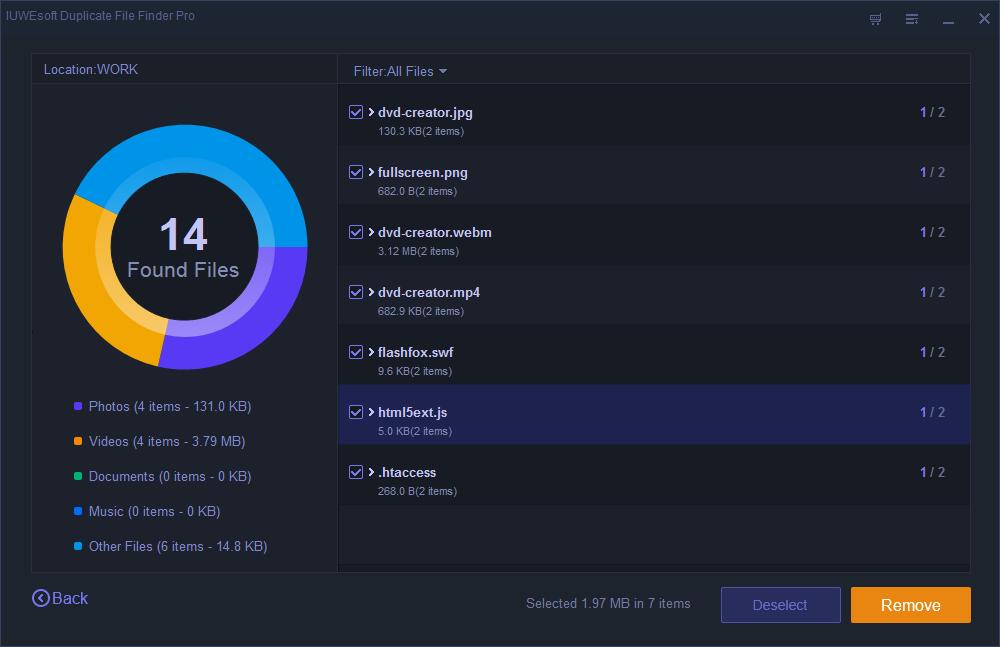Open the Filter: All Files dropdown
Viewport: 1000px width, 647px height.
point(400,71)
